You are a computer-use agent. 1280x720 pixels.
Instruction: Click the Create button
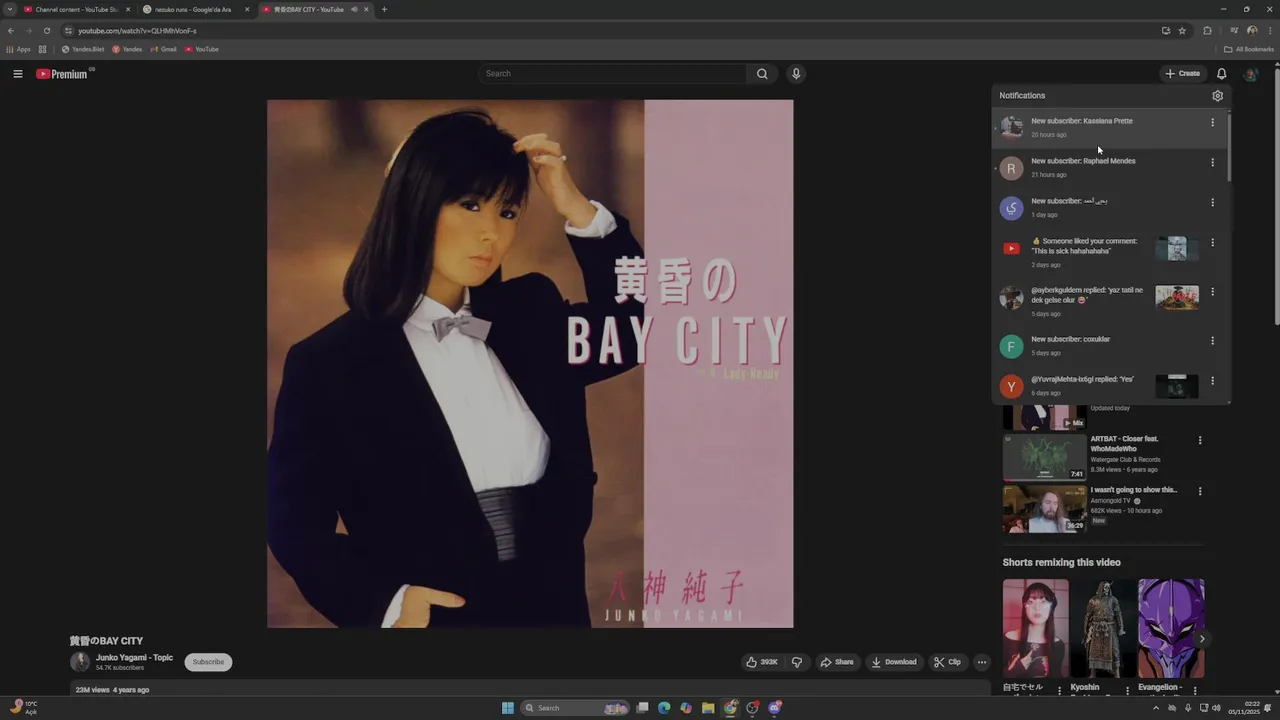[1182, 74]
